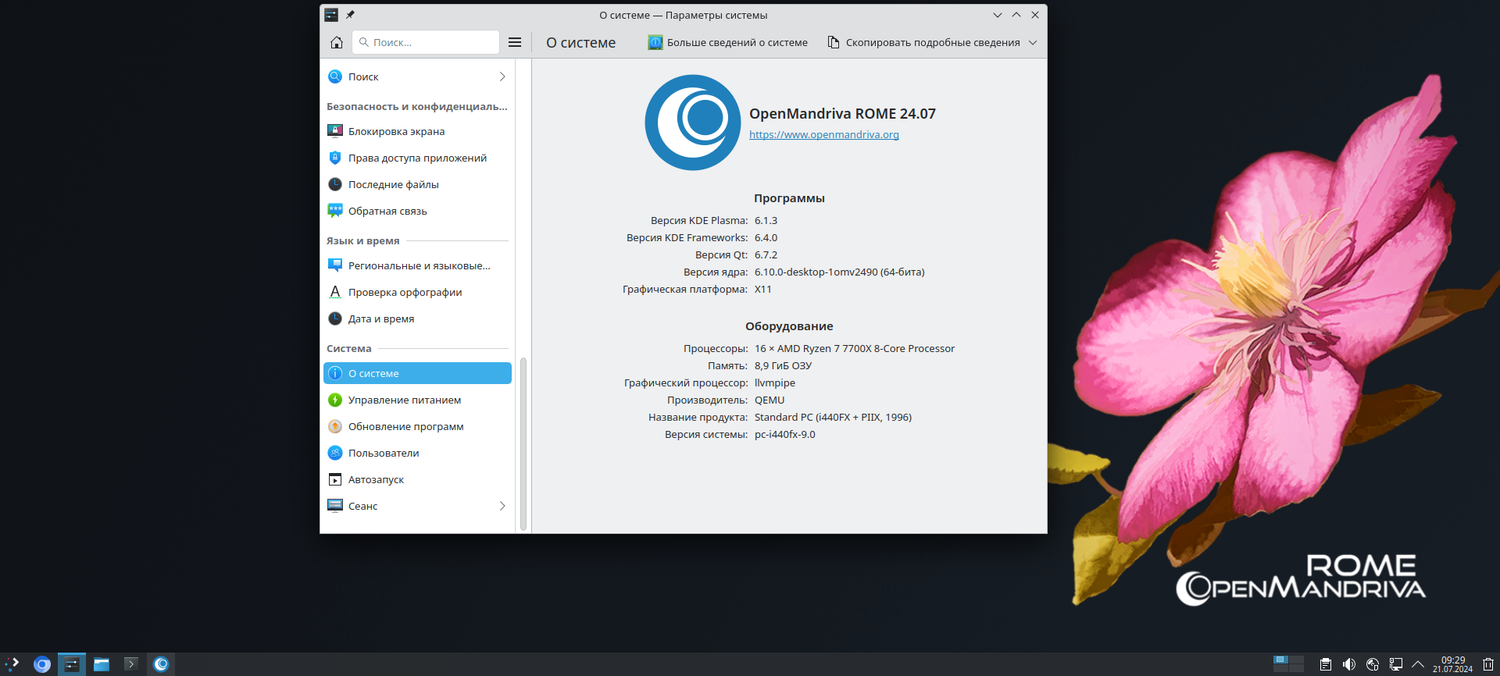Image resolution: width=1500 pixels, height=676 pixels.
Task: Show hidden system tray icons arrow
Action: (1419, 664)
